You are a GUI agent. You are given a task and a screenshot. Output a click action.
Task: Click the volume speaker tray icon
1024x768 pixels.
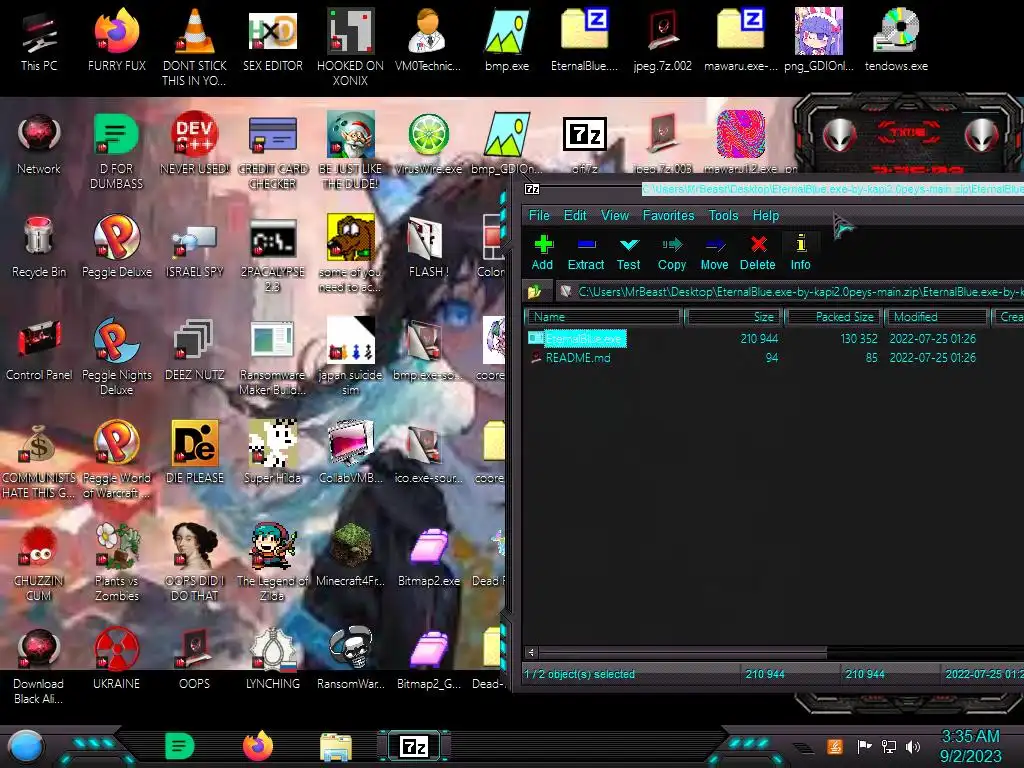coord(913,746)
